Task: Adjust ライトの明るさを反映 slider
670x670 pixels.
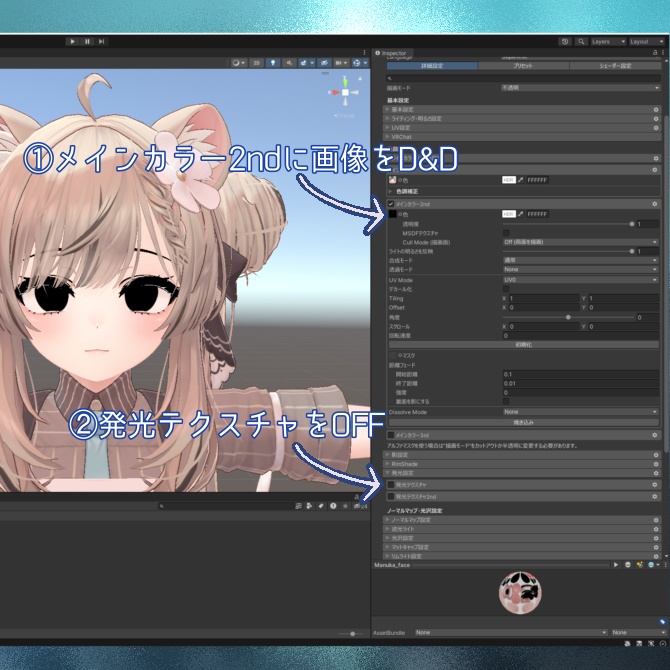Action: coord(567,251)
